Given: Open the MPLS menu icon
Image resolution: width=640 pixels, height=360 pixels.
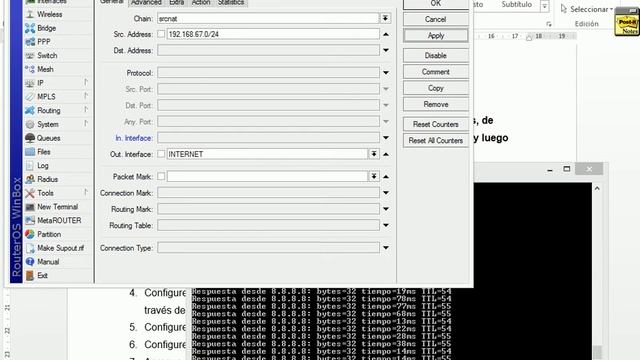Looking at the screenshot, I should [30, 97].
